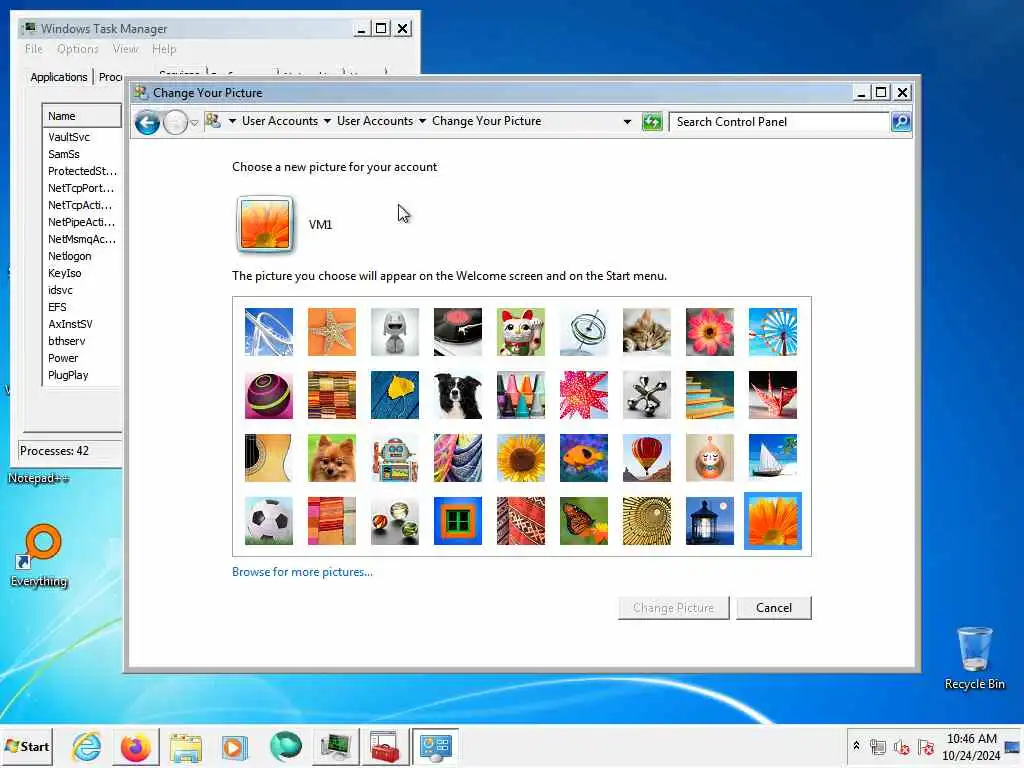Click in the Search Control Panel field
This screenshot has width=1024, height=768.
[780, 122]
